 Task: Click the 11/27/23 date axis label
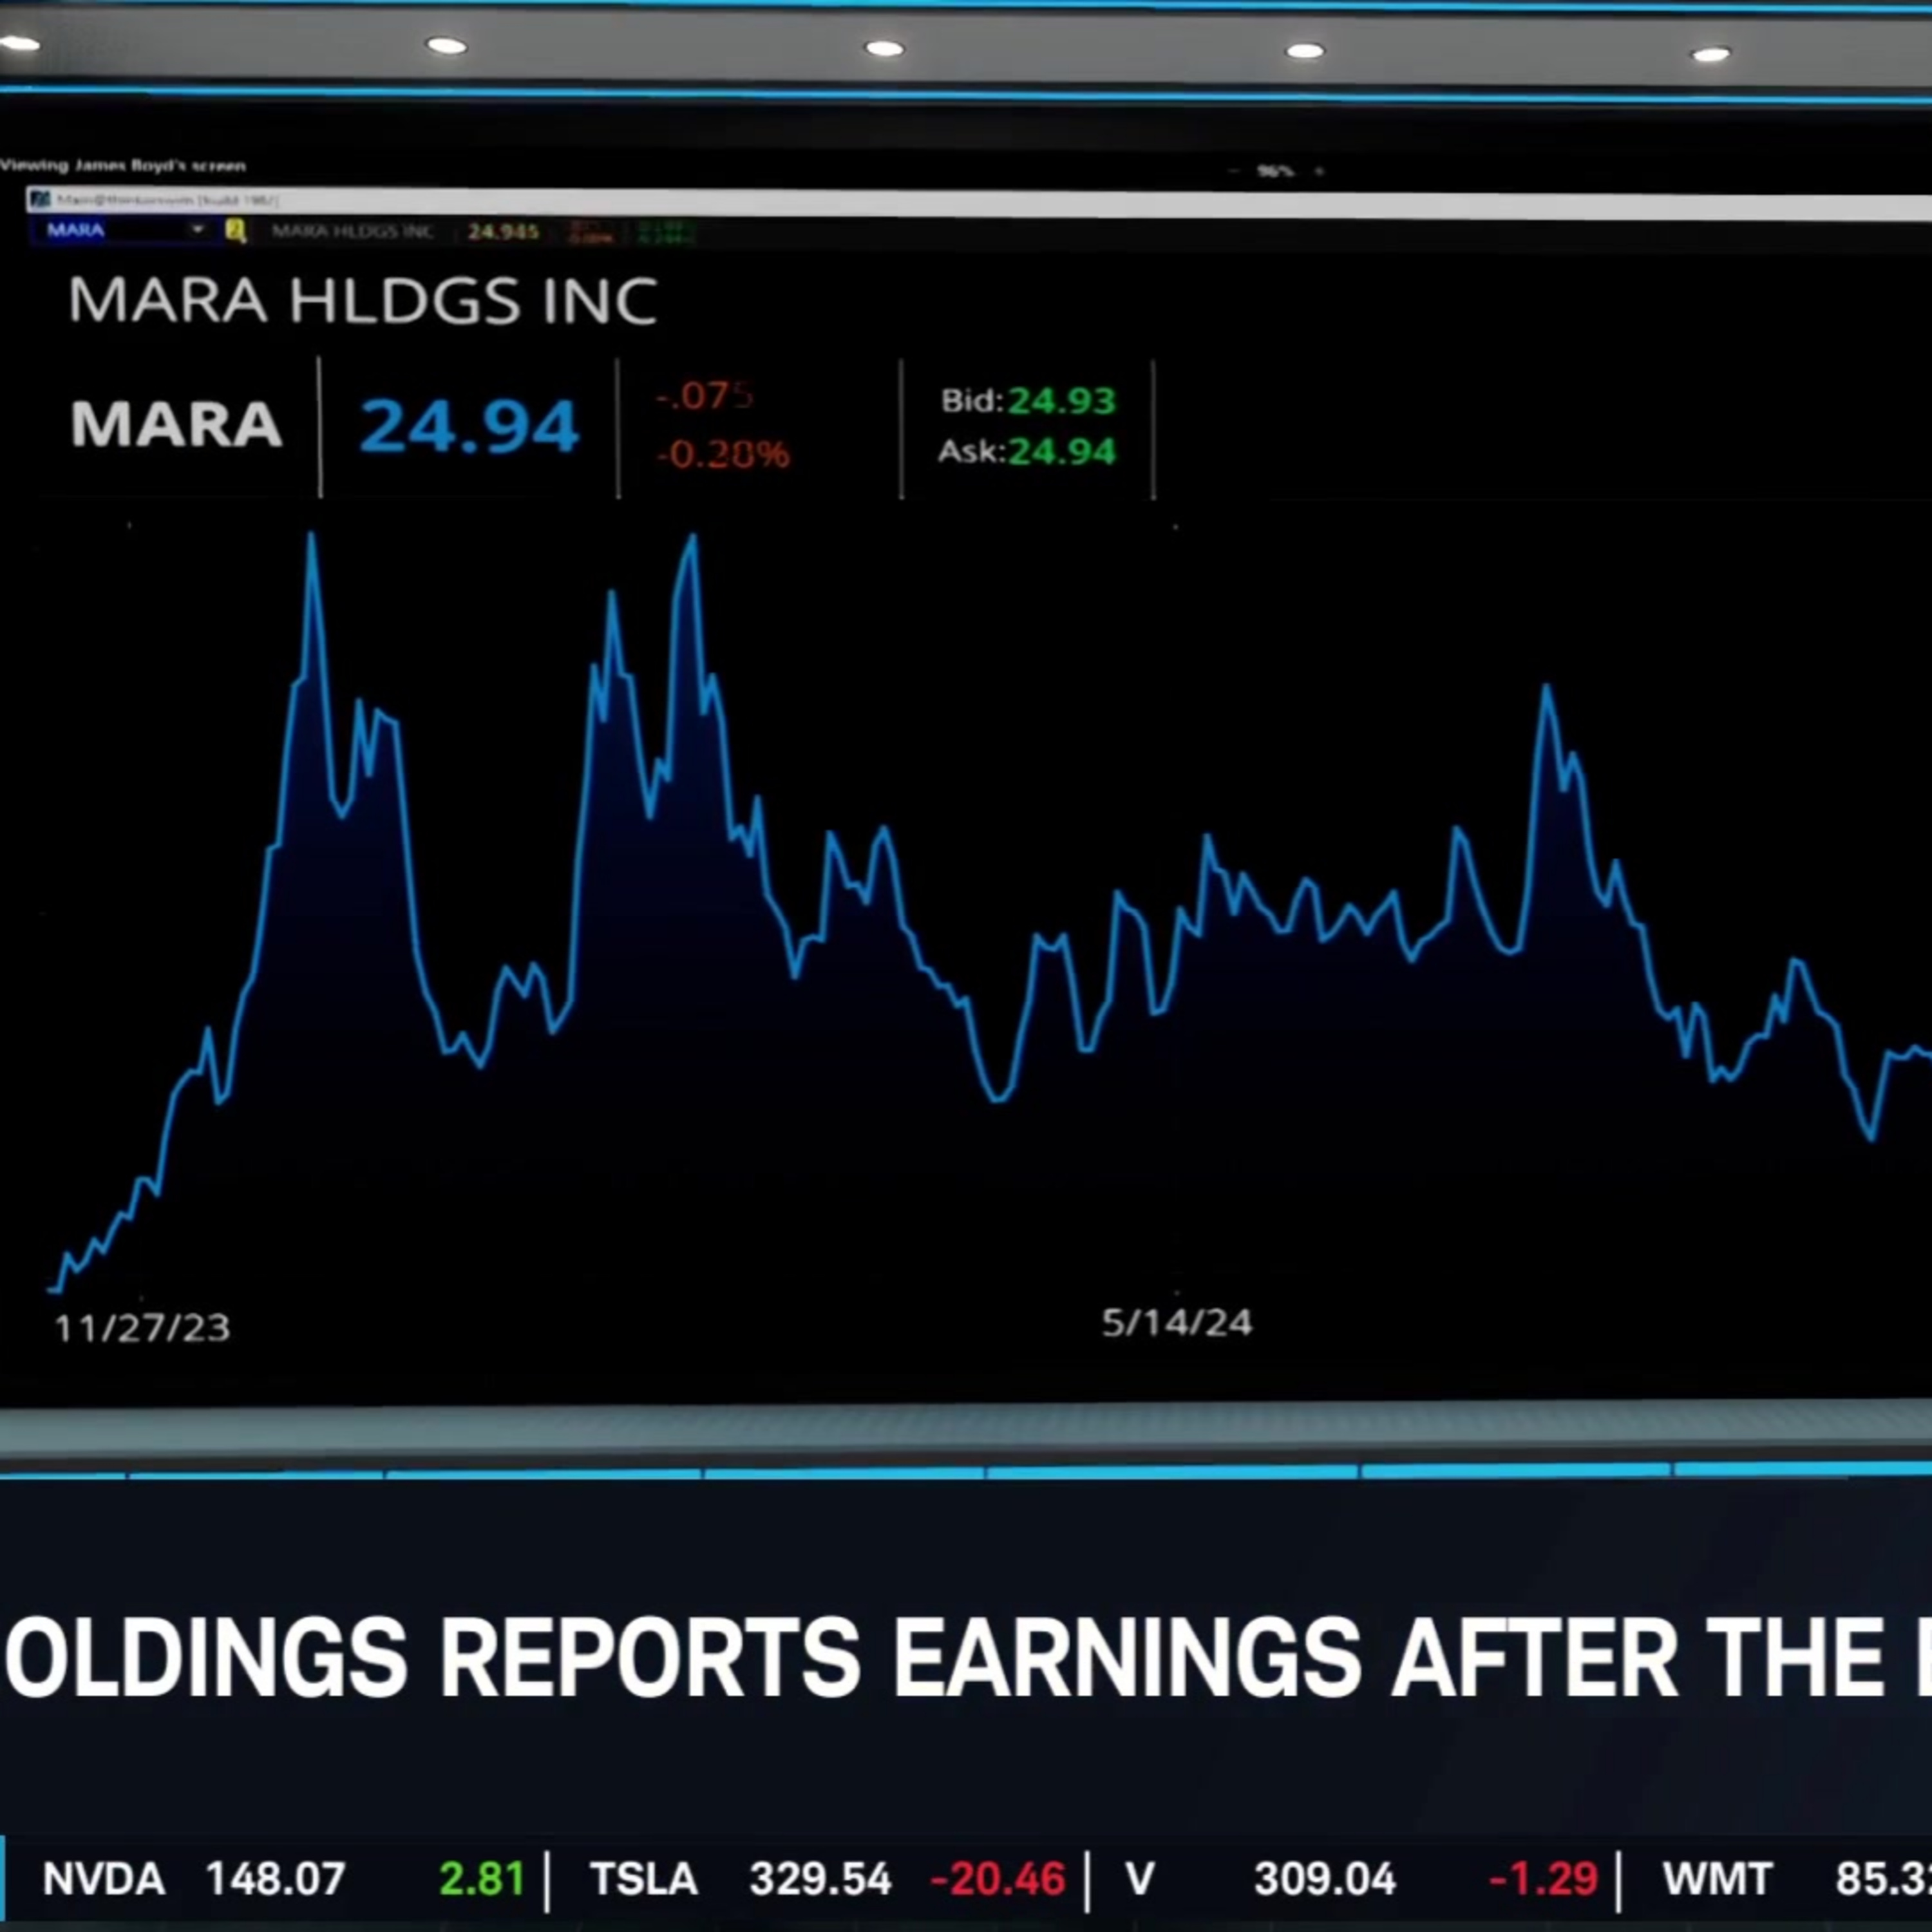[x=142, y=1328]
